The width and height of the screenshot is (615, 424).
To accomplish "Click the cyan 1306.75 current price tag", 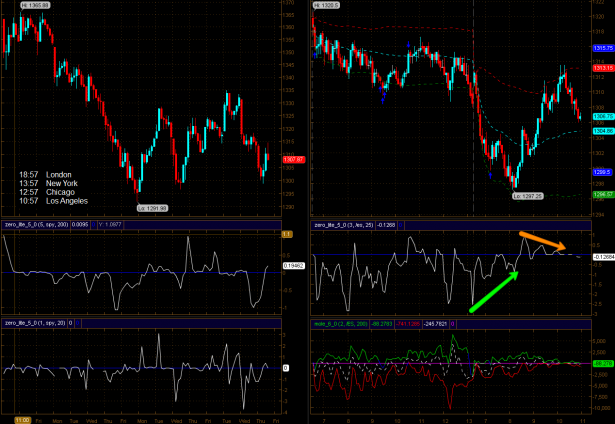I will [x=603, y=117].
